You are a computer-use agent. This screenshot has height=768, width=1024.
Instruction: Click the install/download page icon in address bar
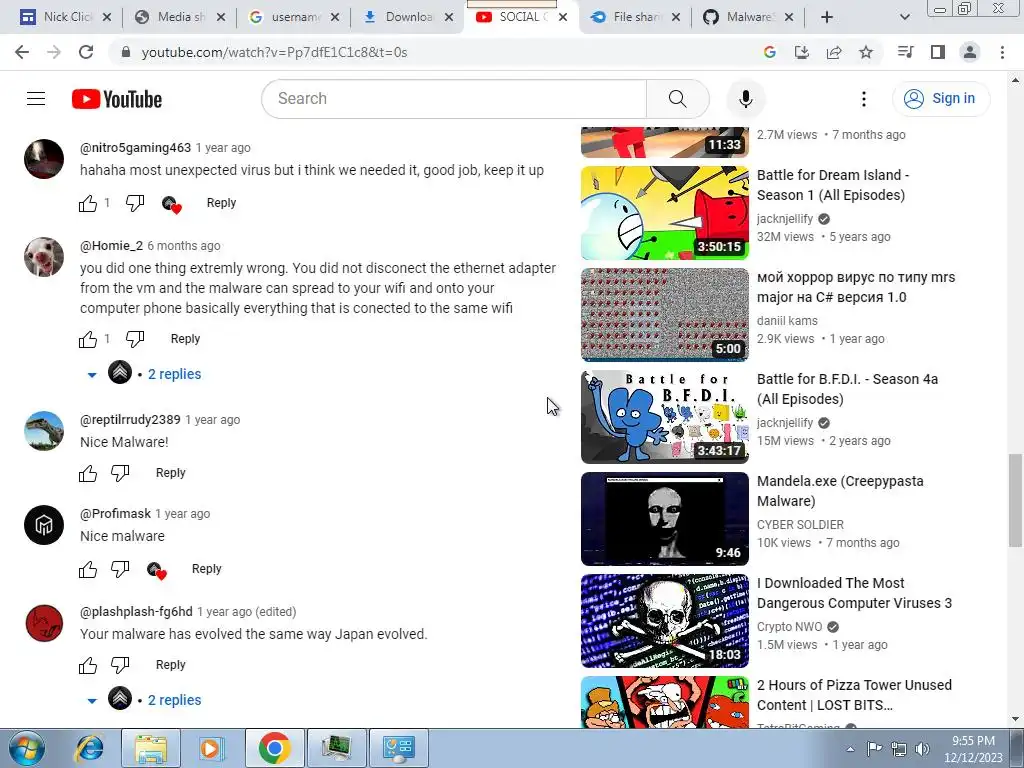[x=802, y=52]
